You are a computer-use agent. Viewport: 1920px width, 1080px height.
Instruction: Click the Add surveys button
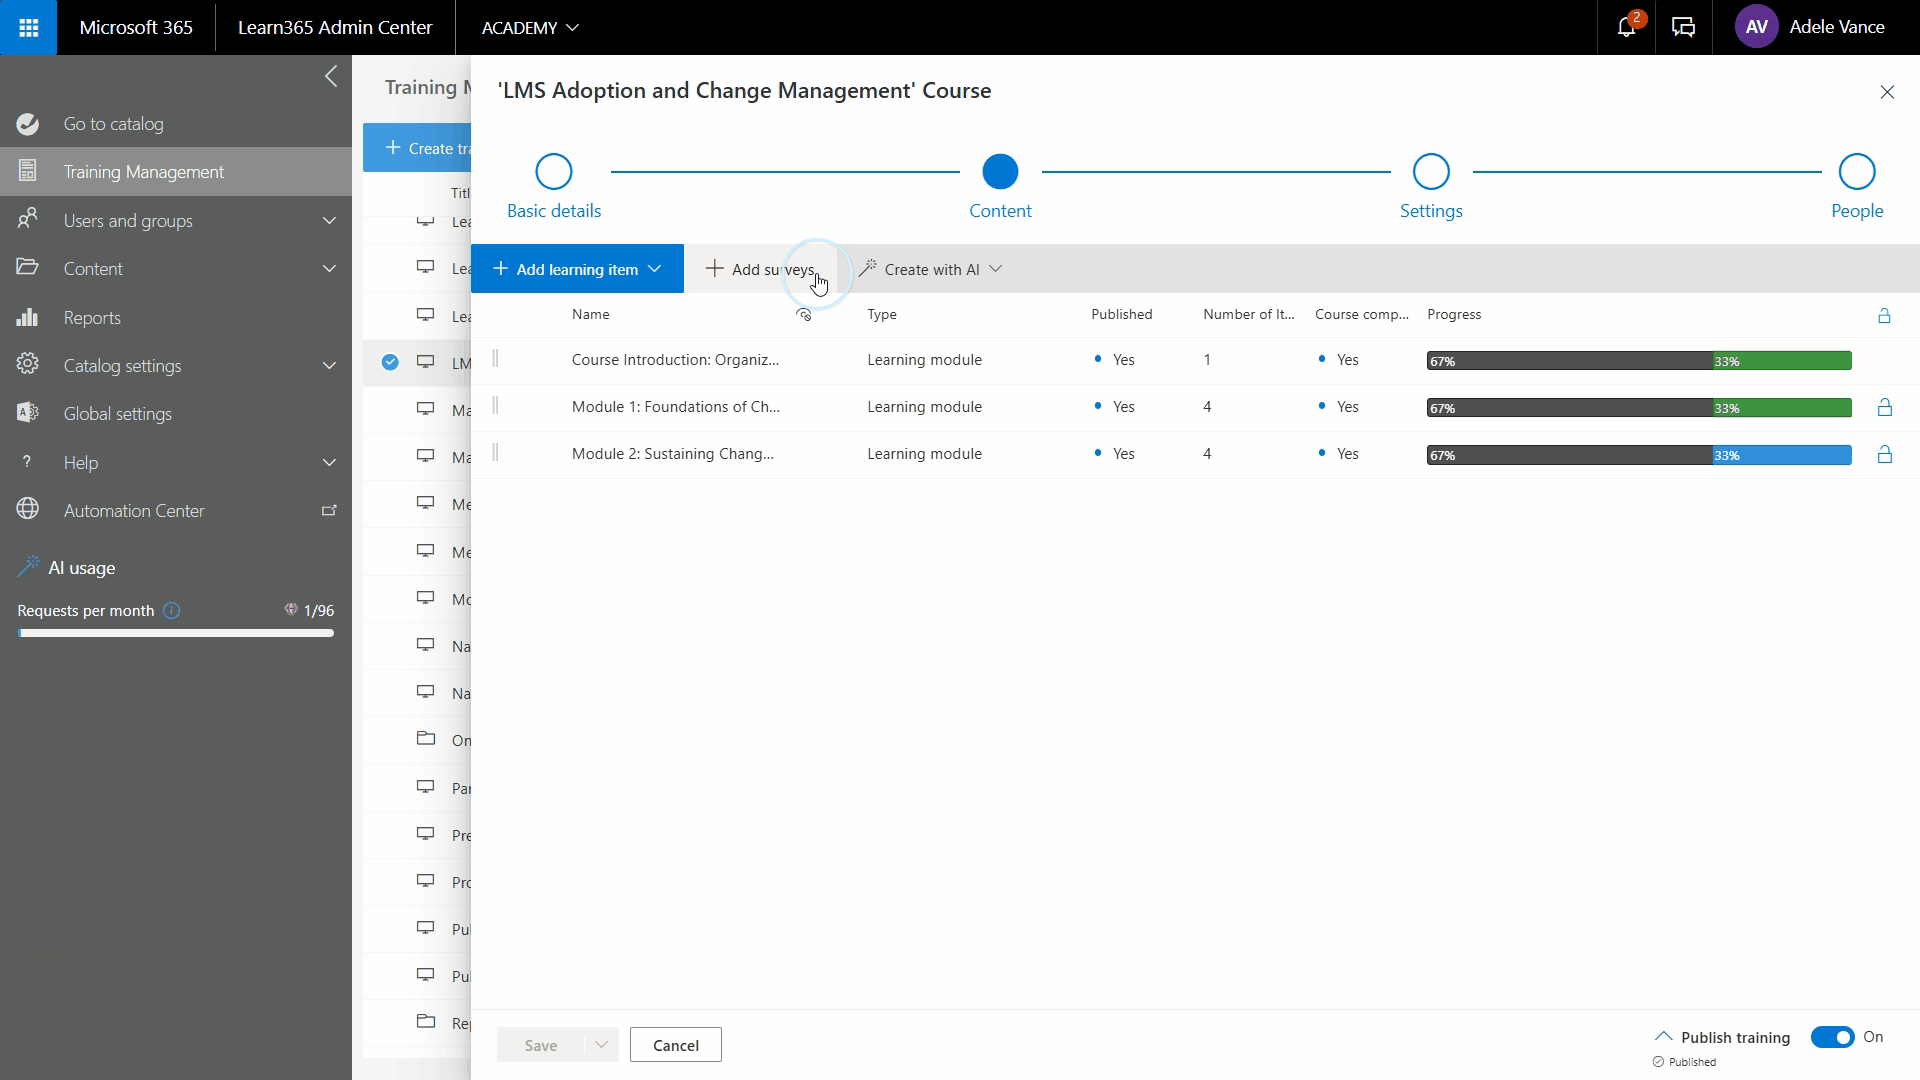pyautogui.click(x=760, y=269)
